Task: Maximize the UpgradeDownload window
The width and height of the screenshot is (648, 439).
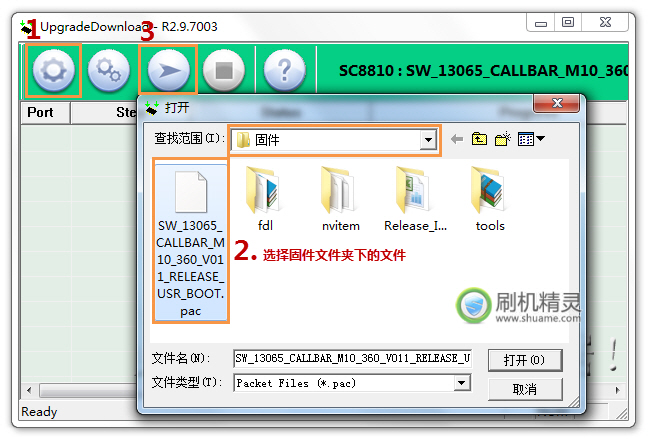Action: point(568,22)
